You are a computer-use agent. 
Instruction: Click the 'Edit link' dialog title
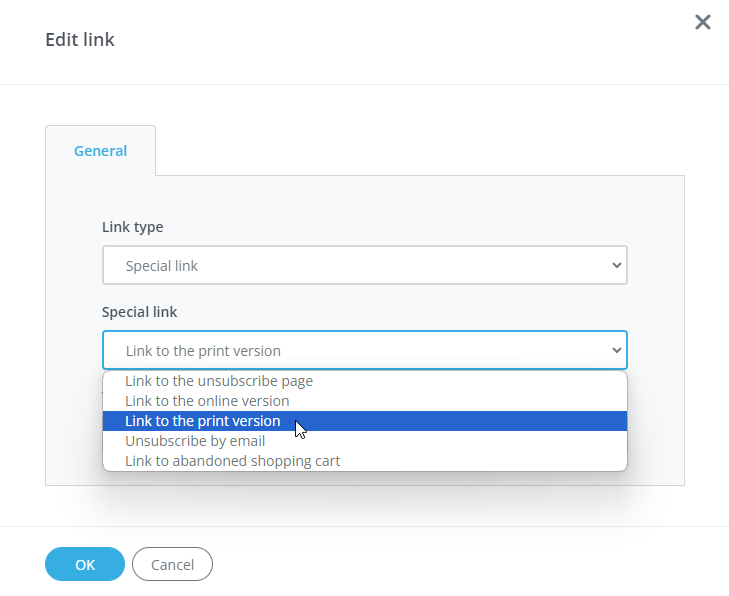click(80, 40)
